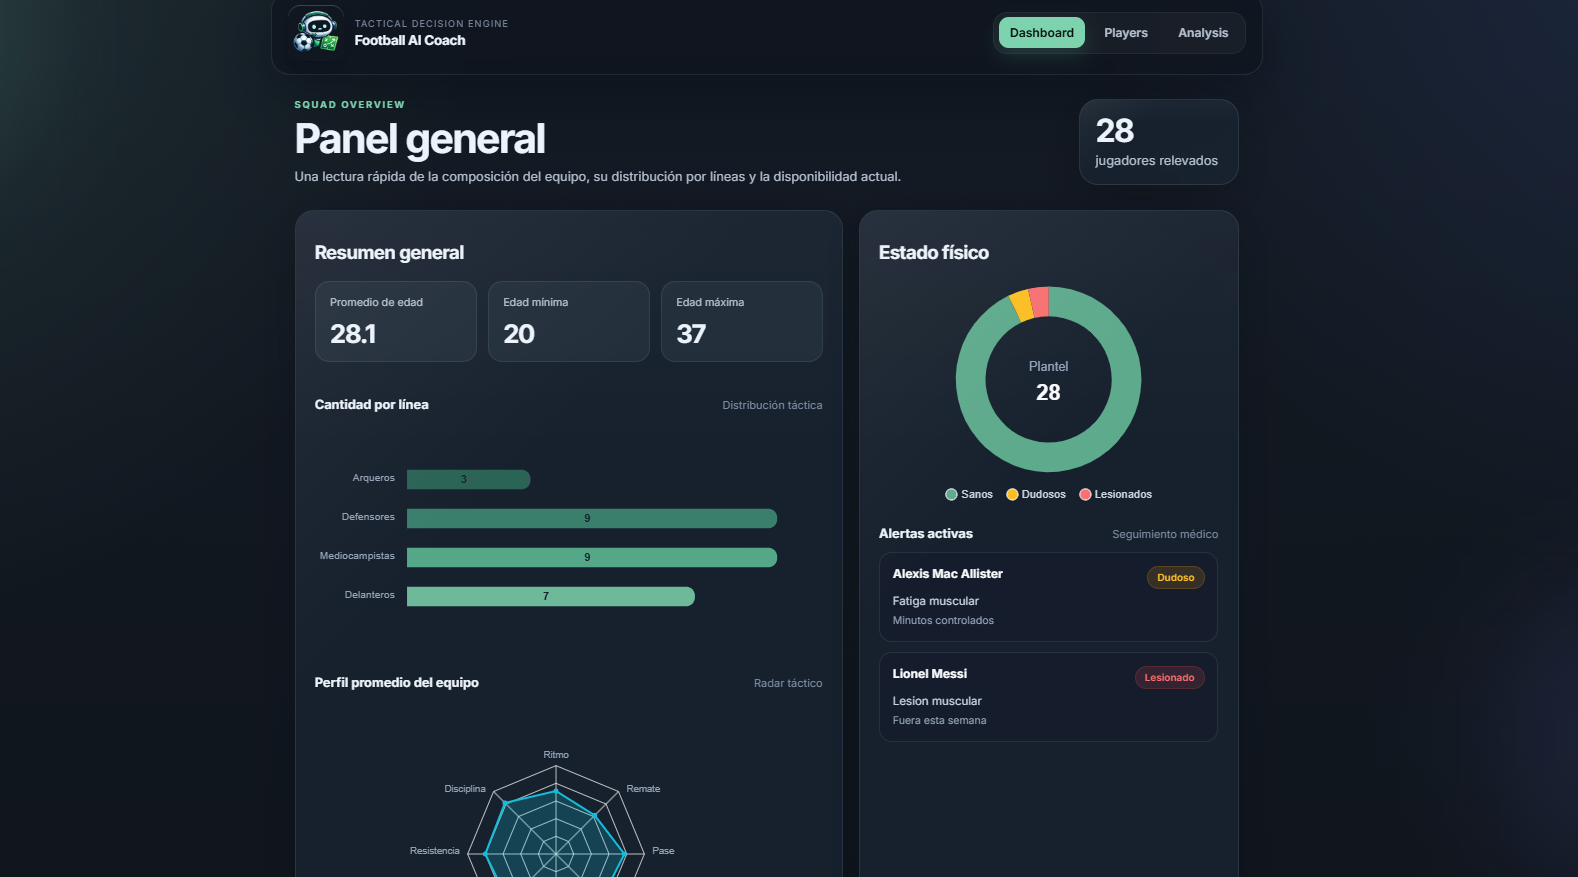Screen dimensions: 1578x877
Task: Click the yellow Dudosos donut segment
Action: click(x=1021, y=306)
